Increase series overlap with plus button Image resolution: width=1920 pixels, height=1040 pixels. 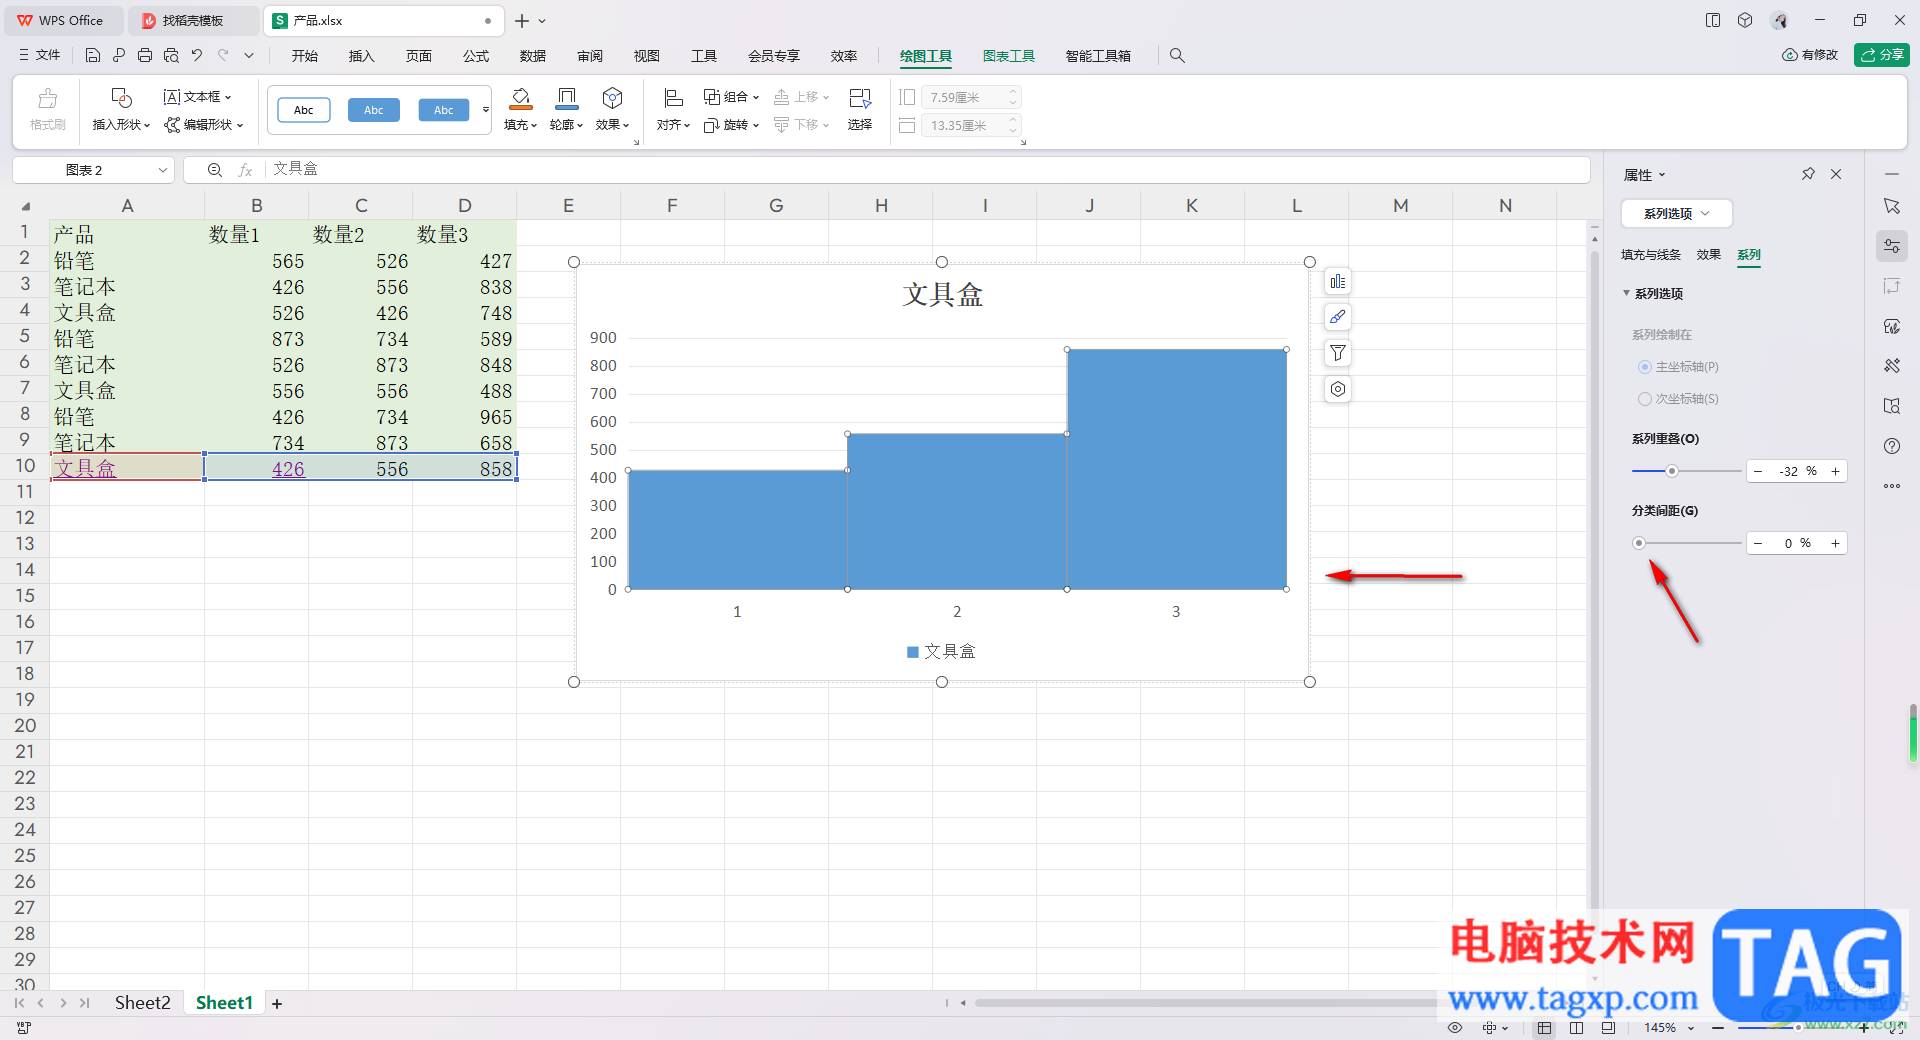point(1835,471)
